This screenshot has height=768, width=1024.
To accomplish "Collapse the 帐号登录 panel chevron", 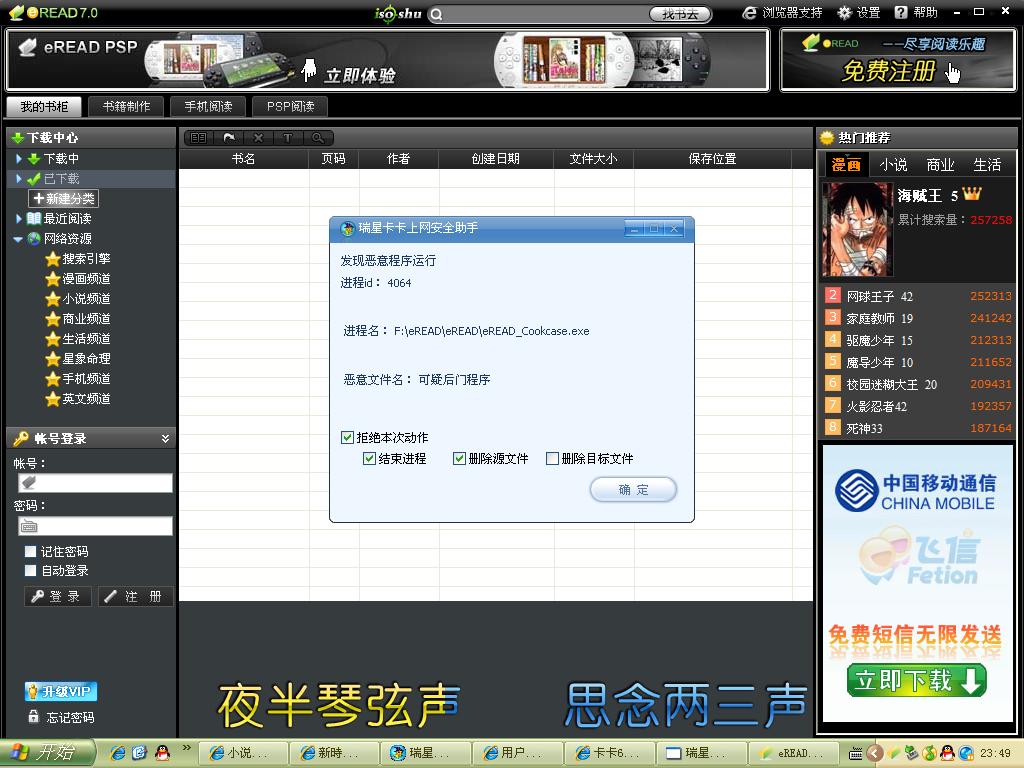I will click(165, 439).
